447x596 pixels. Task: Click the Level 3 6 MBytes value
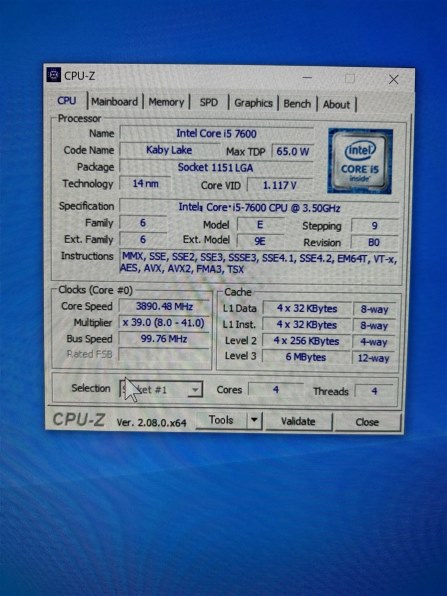click(x=306, y=357)
